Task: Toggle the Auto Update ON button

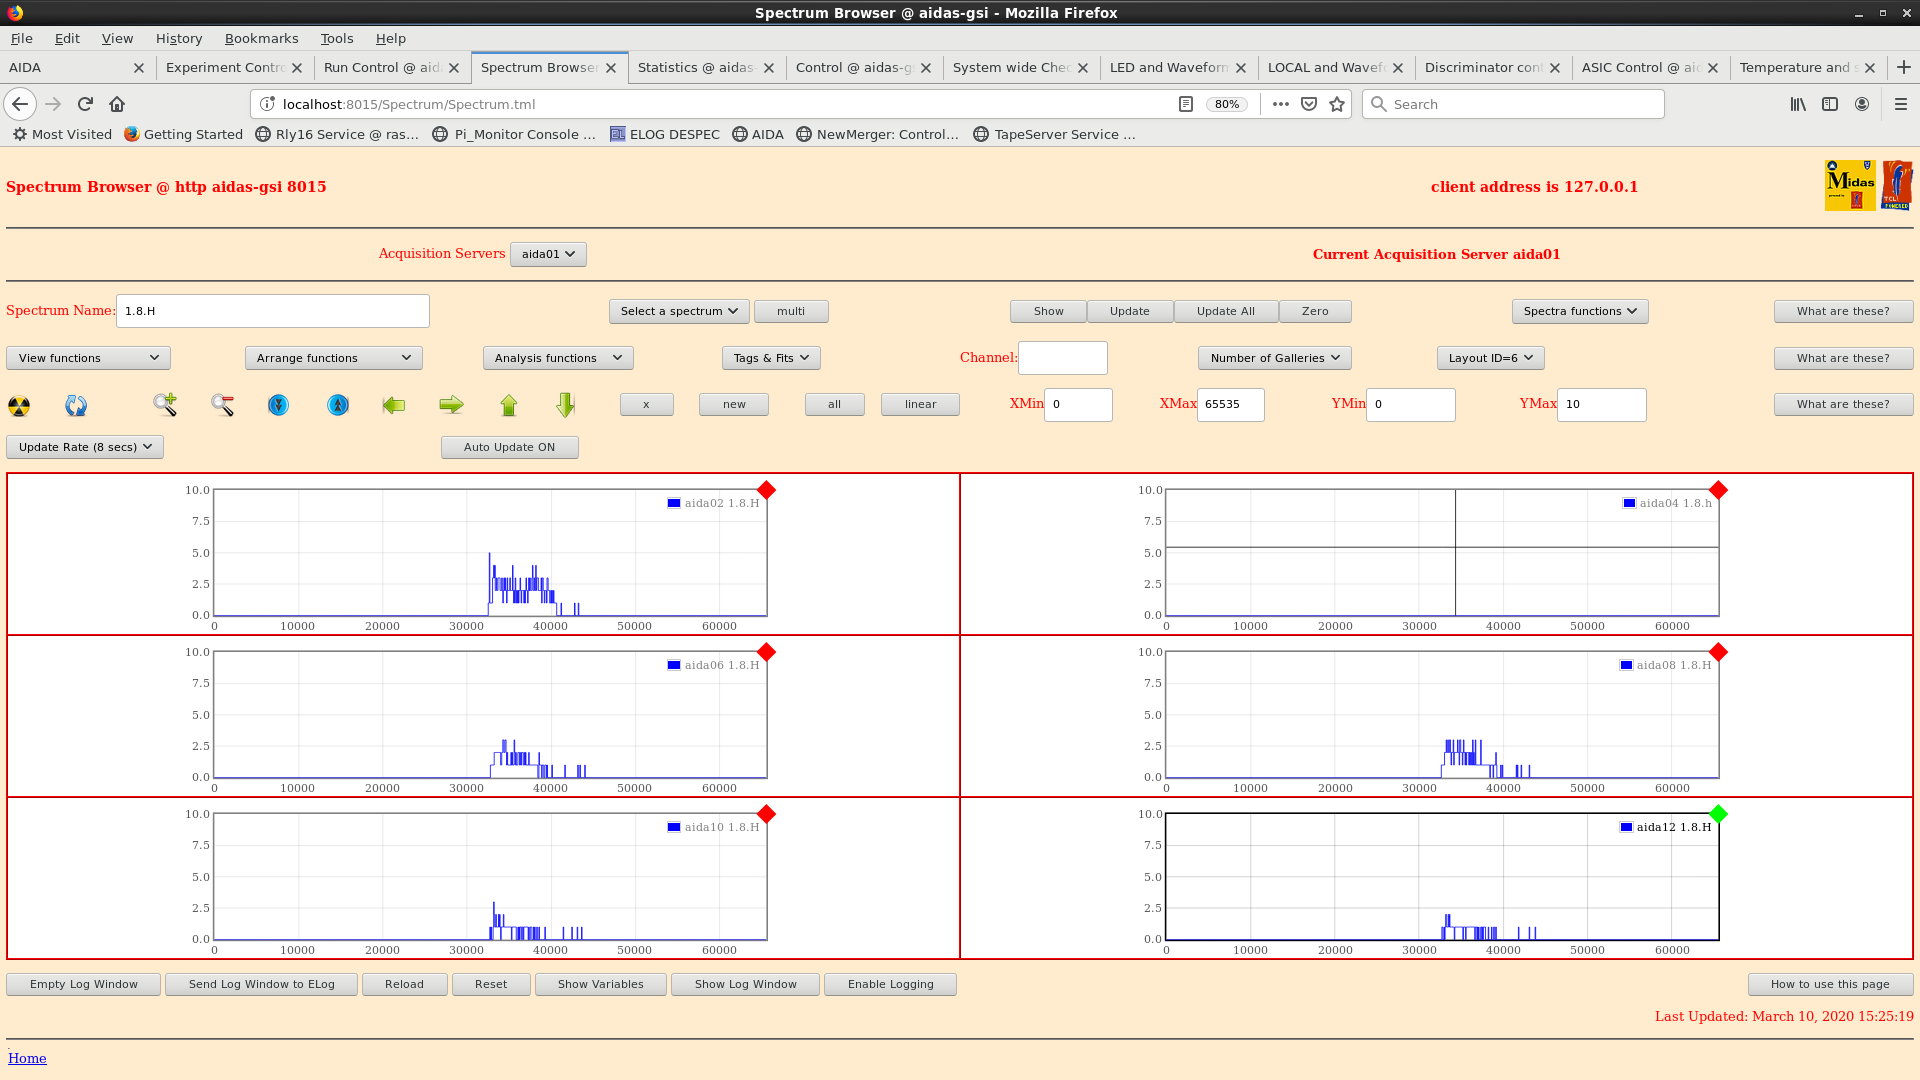Action: point(509,447)
